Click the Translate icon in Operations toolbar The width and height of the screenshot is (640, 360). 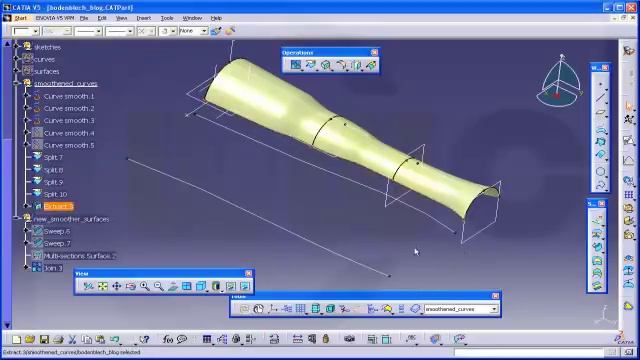tap(356, 64)
